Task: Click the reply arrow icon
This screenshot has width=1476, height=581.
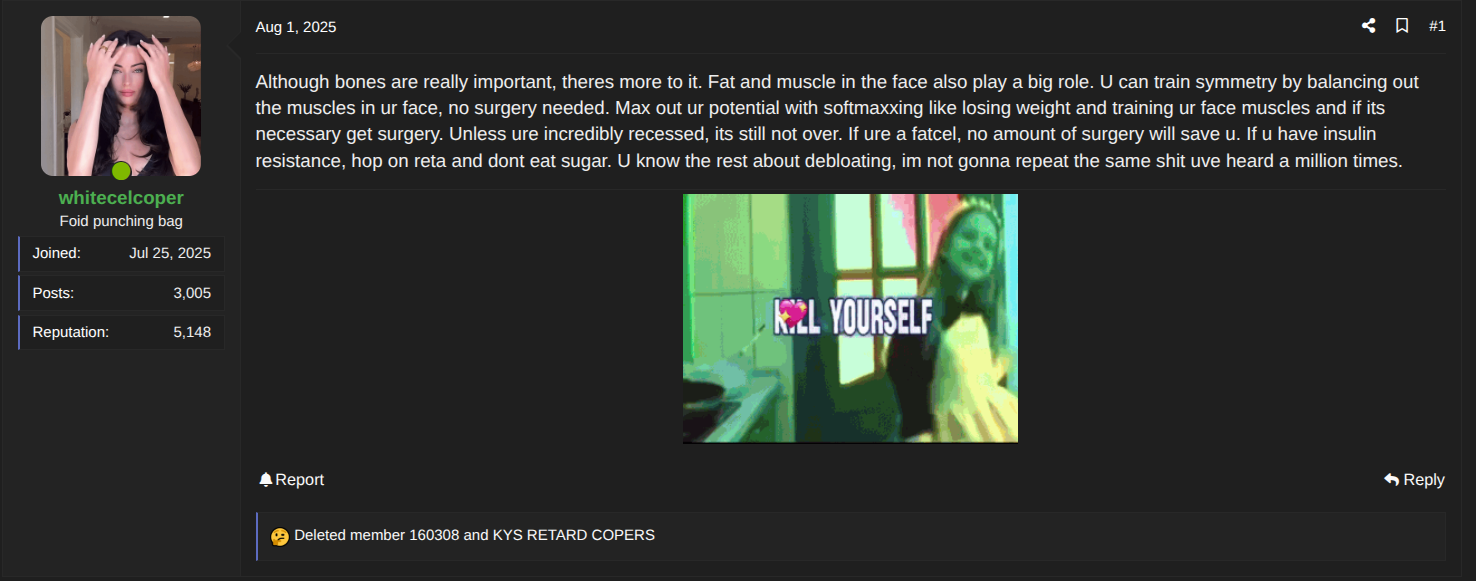Action: tap(1391, 480)
